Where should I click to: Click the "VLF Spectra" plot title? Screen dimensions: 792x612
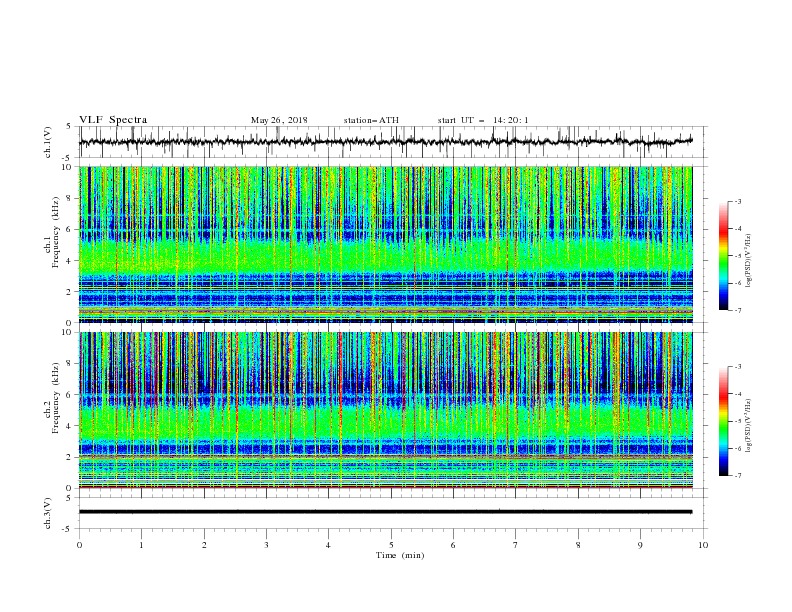pyautogui.click(x=113, y=120)
